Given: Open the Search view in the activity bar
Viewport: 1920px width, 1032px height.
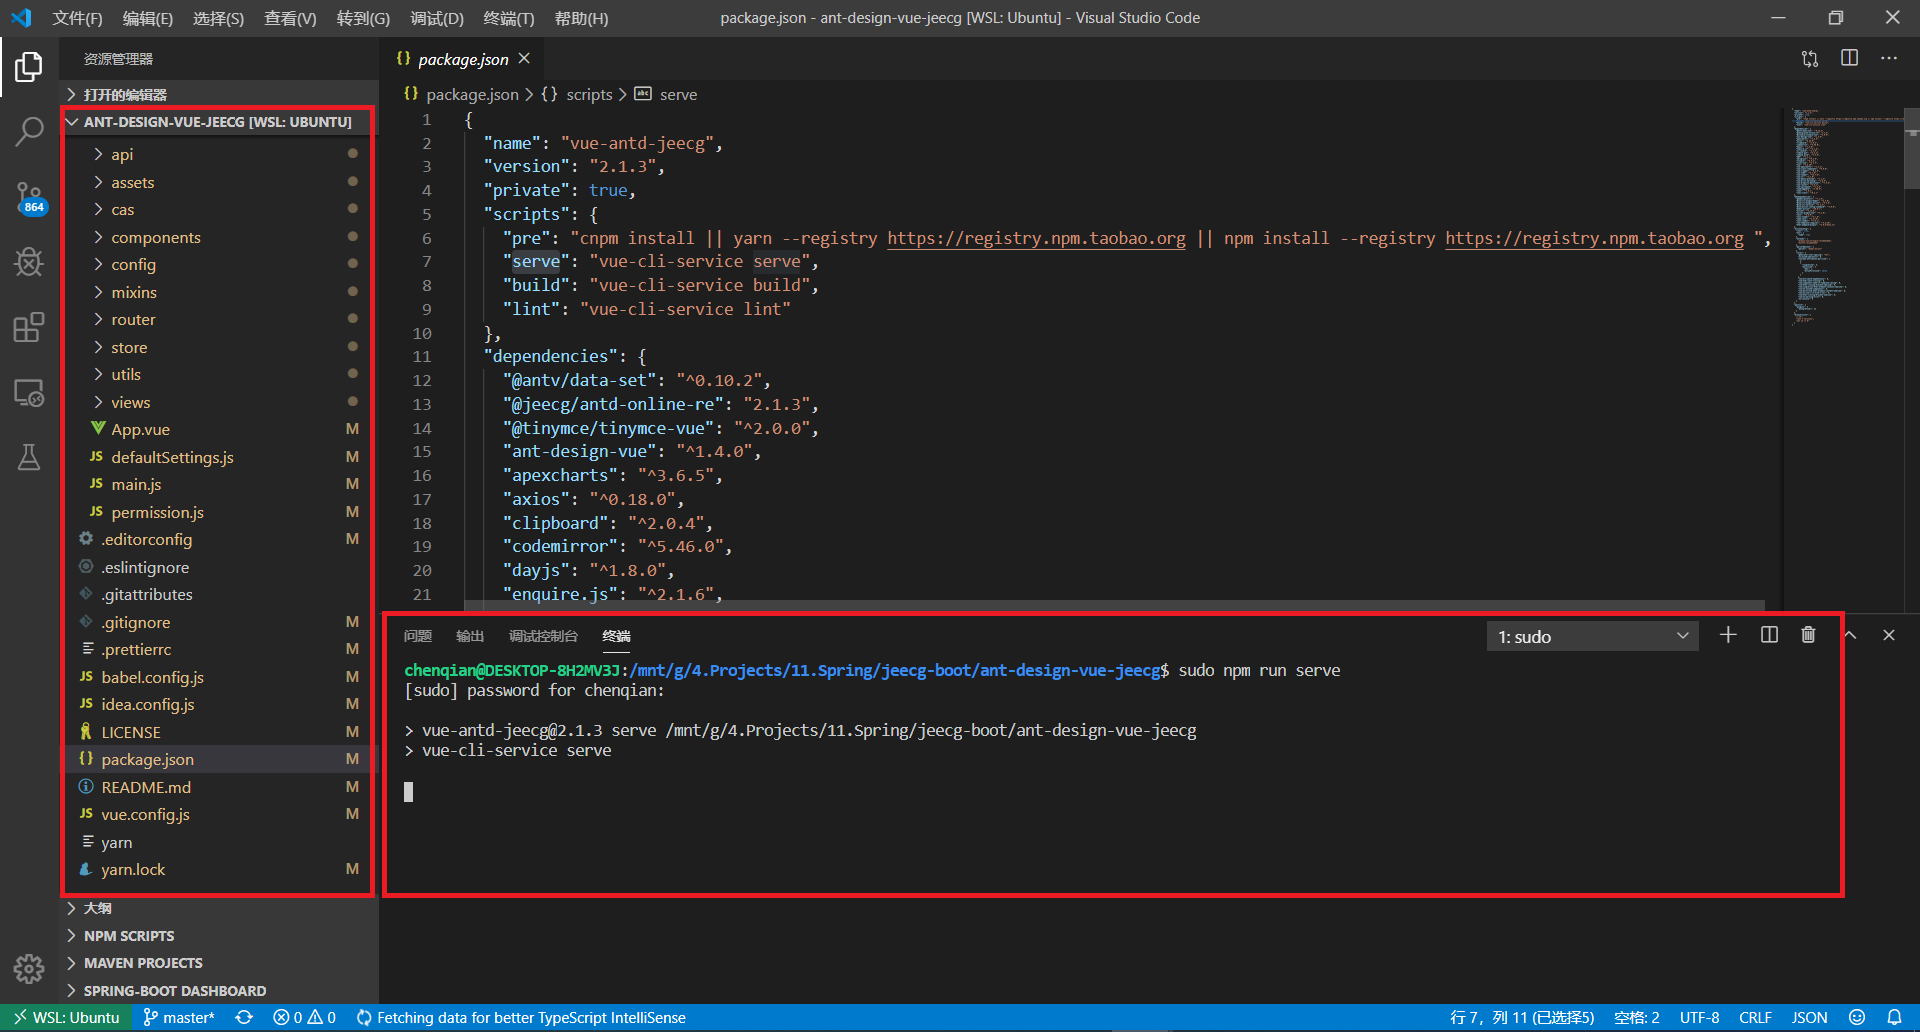Looking at the screenshot, I should [29, 130].
